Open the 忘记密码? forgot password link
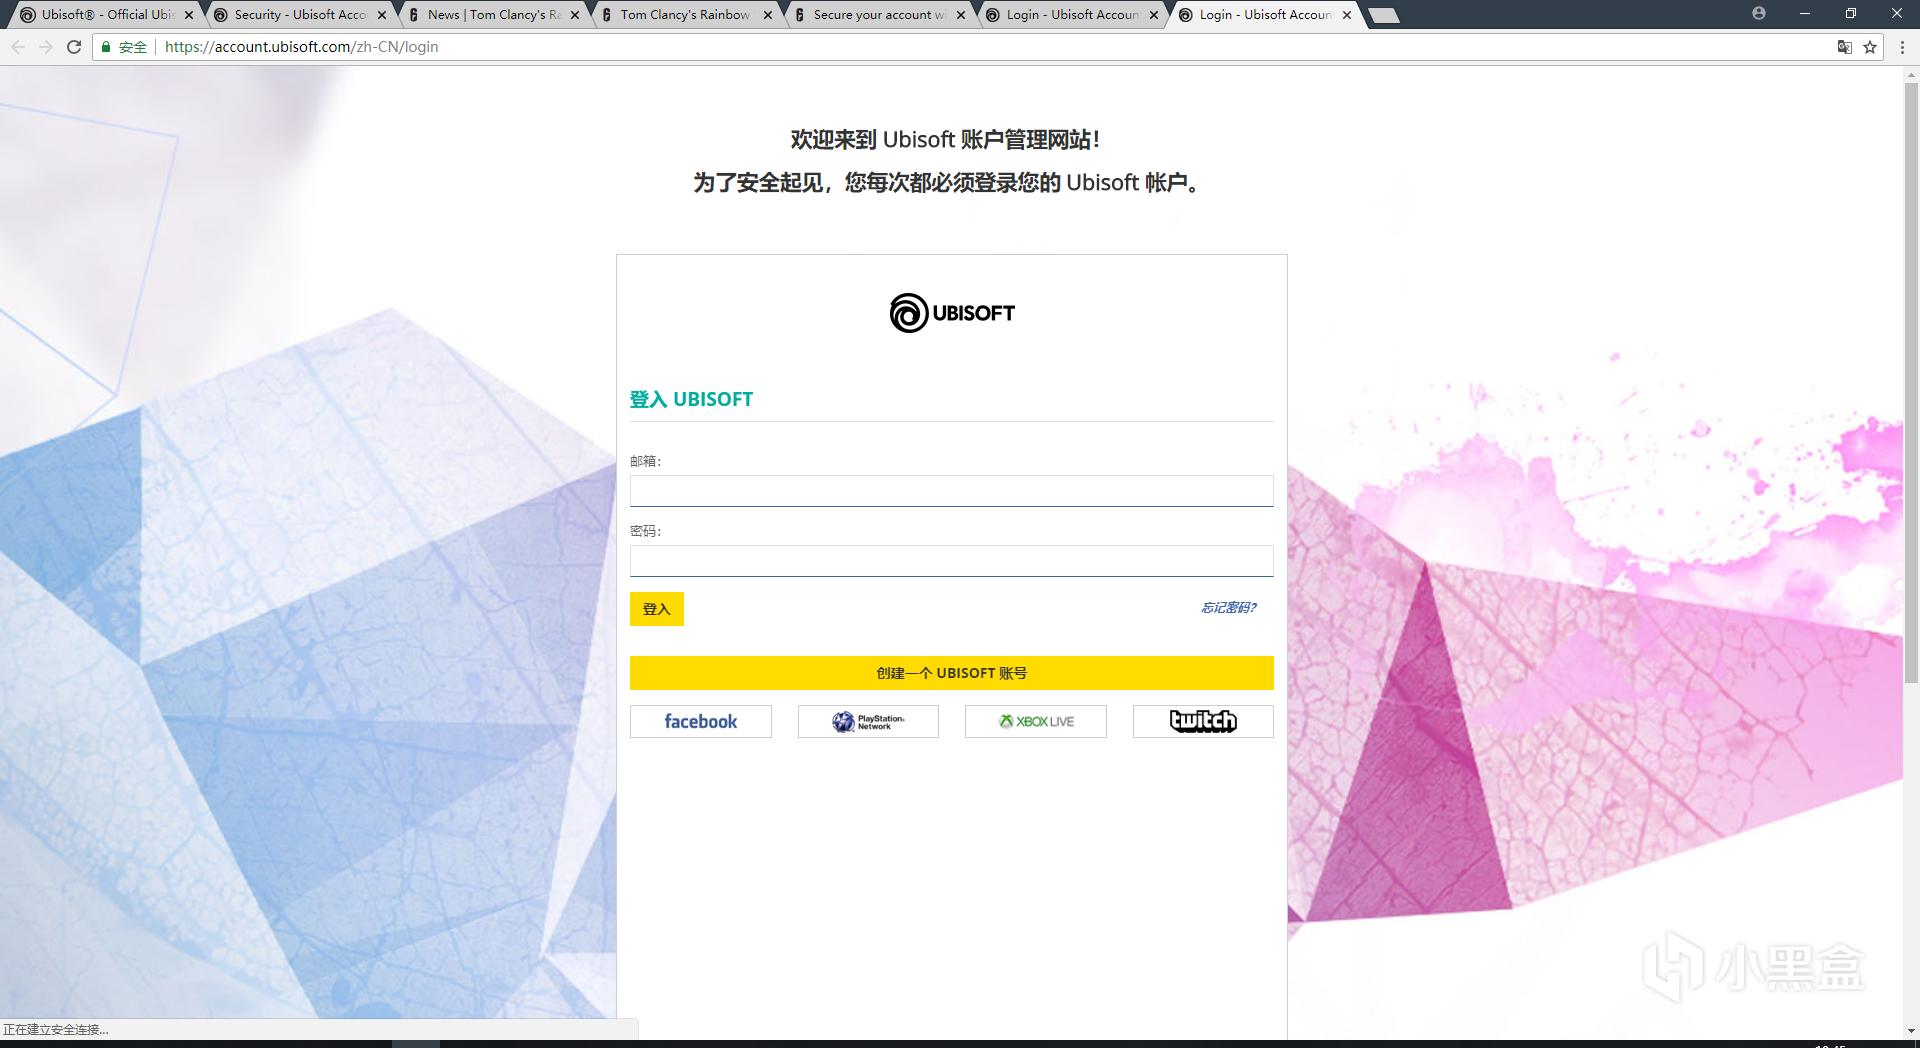Screen dimensions: 1920x1048 pyautogui.click(x=1228, y=608)
